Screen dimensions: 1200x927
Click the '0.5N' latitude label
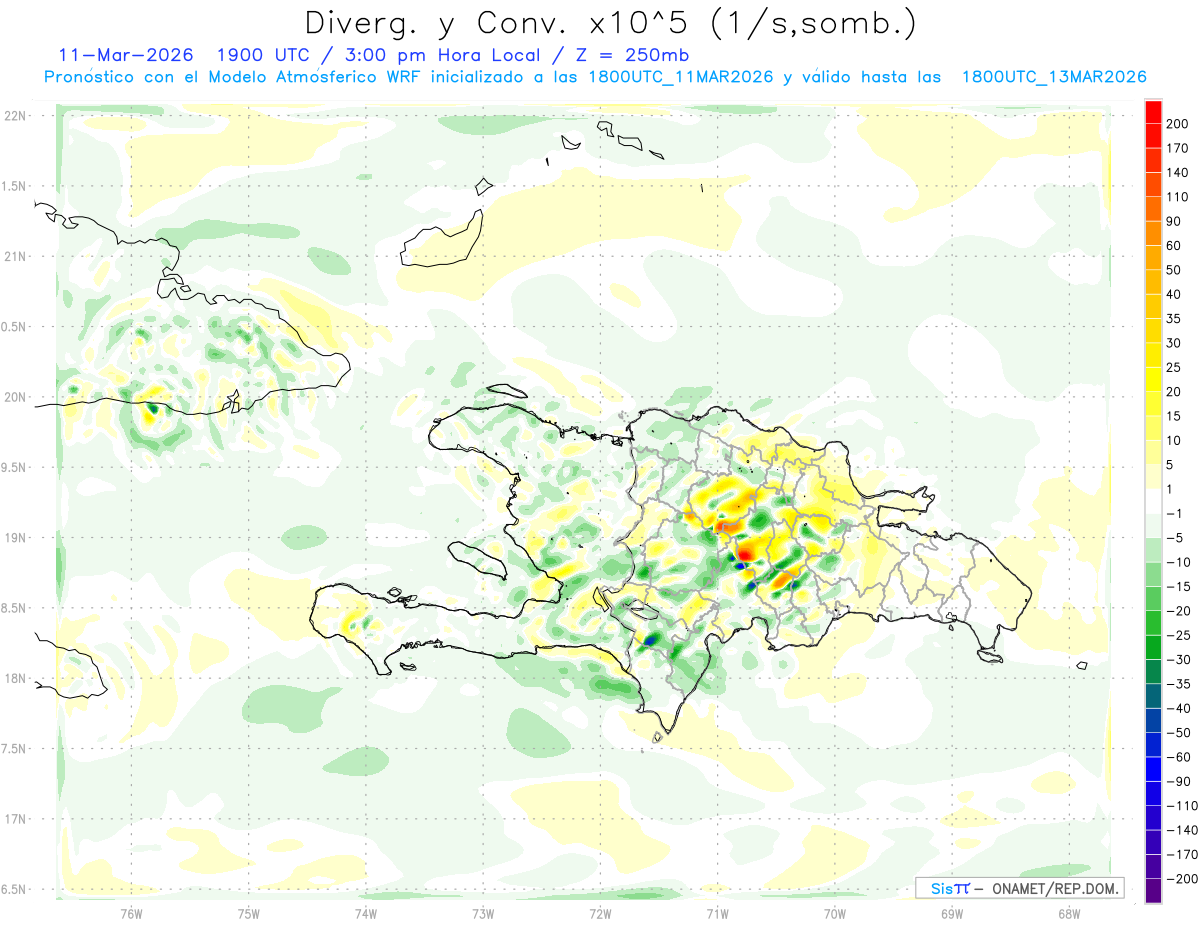tap(14, 327)
